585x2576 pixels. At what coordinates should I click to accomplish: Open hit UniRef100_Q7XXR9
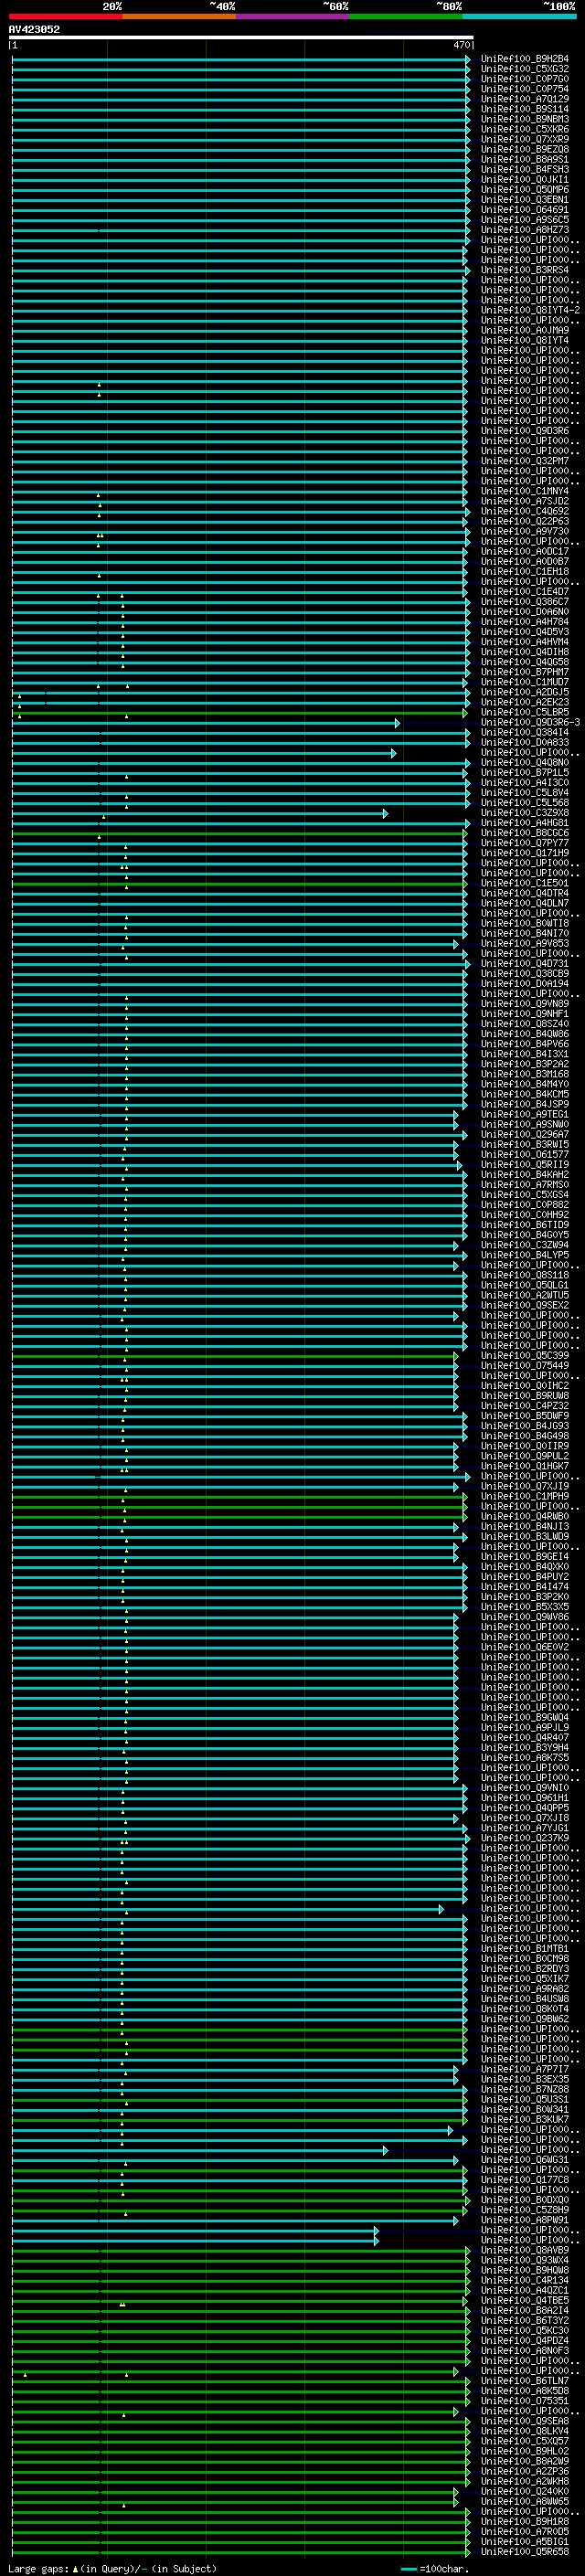coord(525,139)
